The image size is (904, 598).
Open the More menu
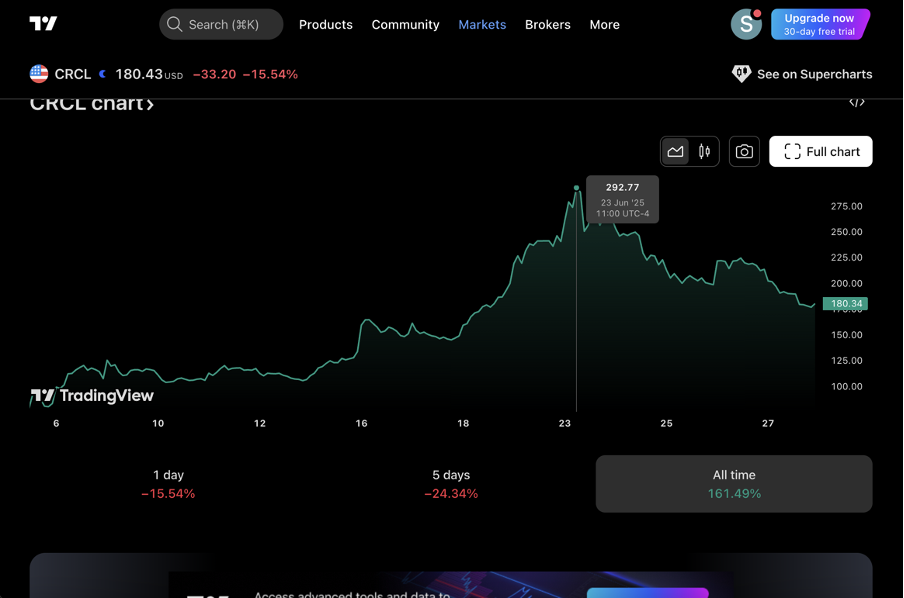(604, 25)
